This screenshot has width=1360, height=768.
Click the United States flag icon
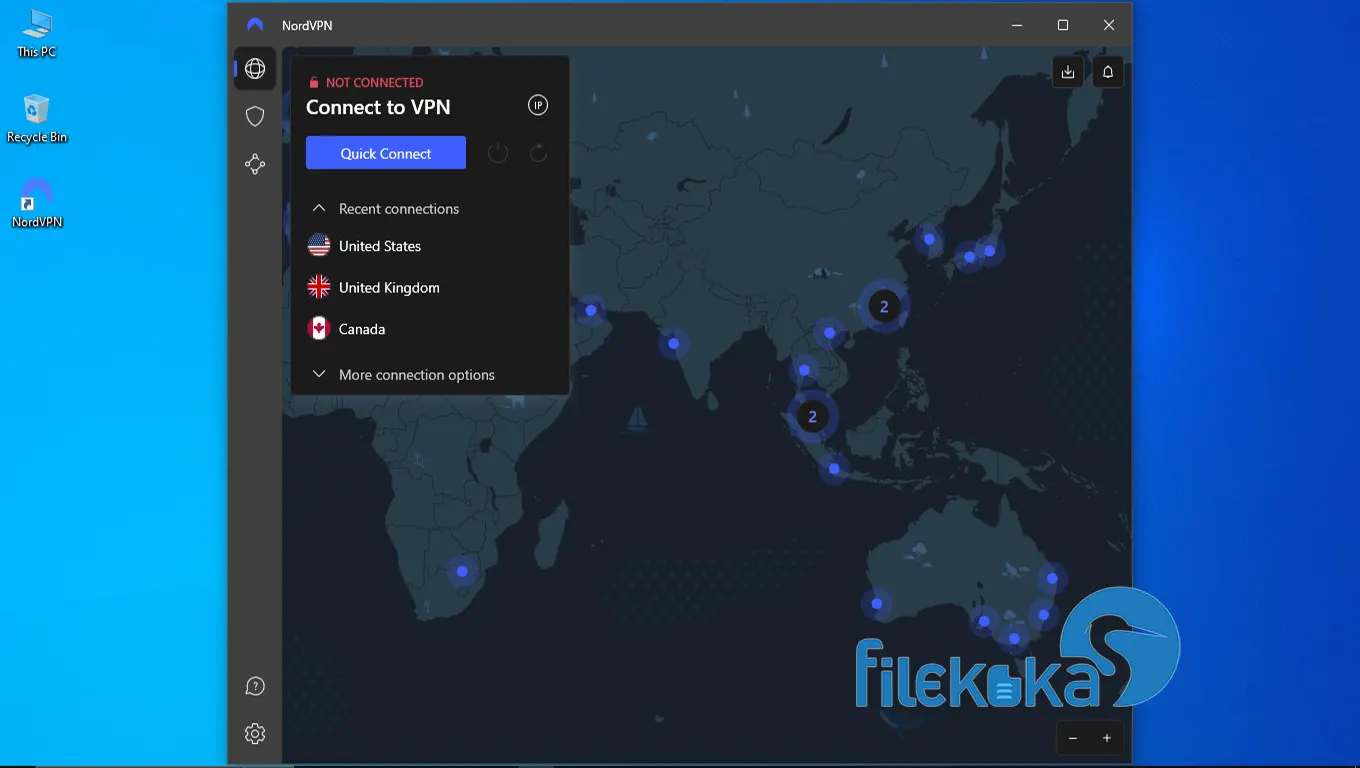(x=319, y=246)
